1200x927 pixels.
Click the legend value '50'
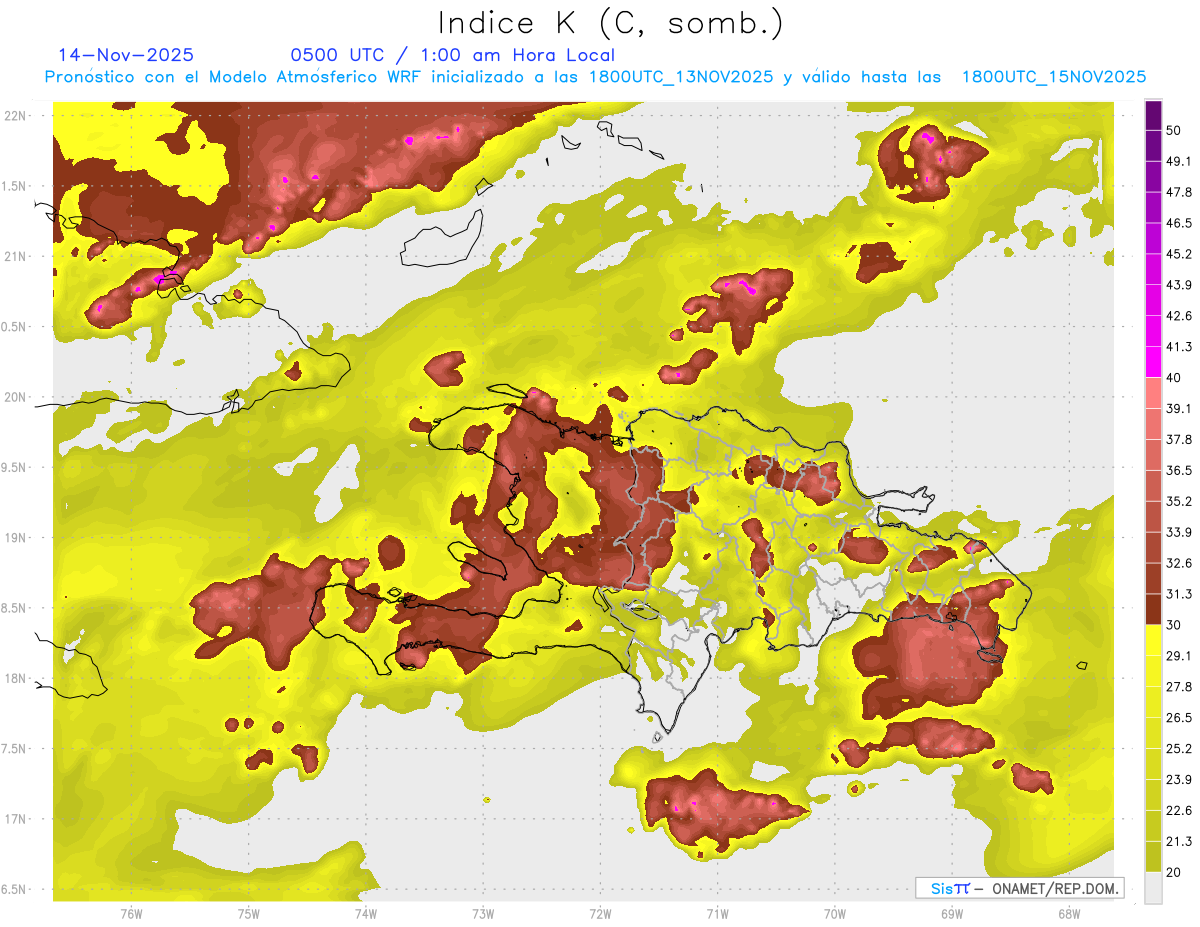point(1174,131)
